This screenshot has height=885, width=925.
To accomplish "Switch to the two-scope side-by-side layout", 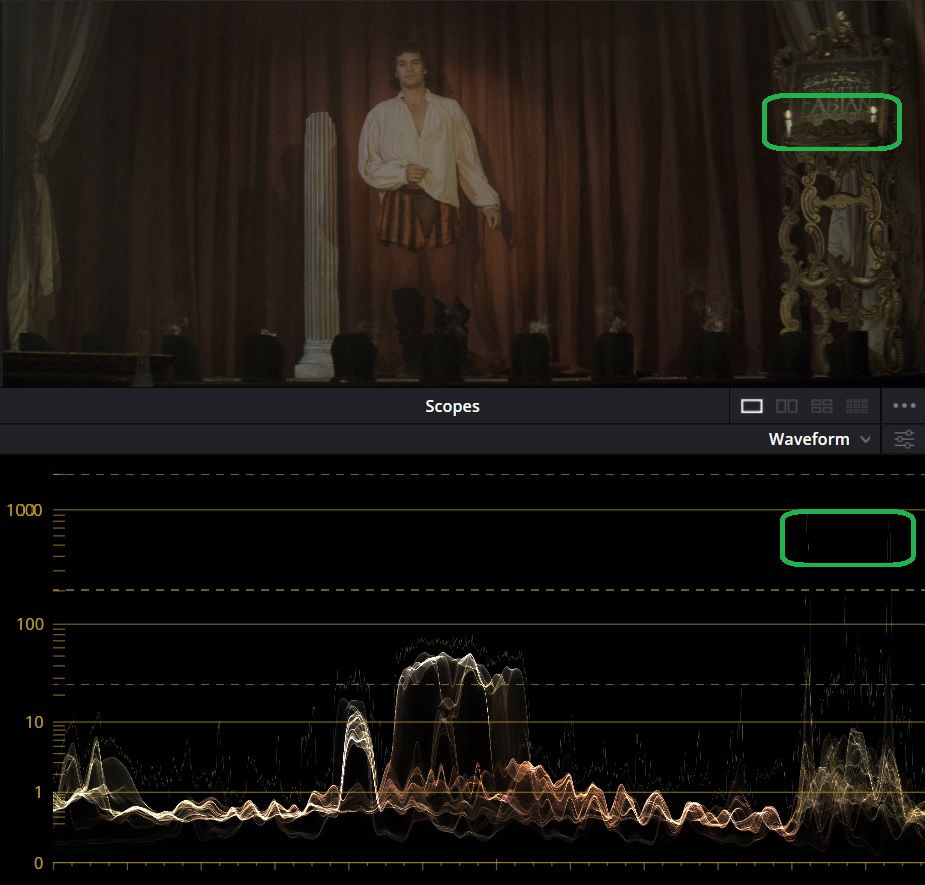I will click(x=786, y=406).
